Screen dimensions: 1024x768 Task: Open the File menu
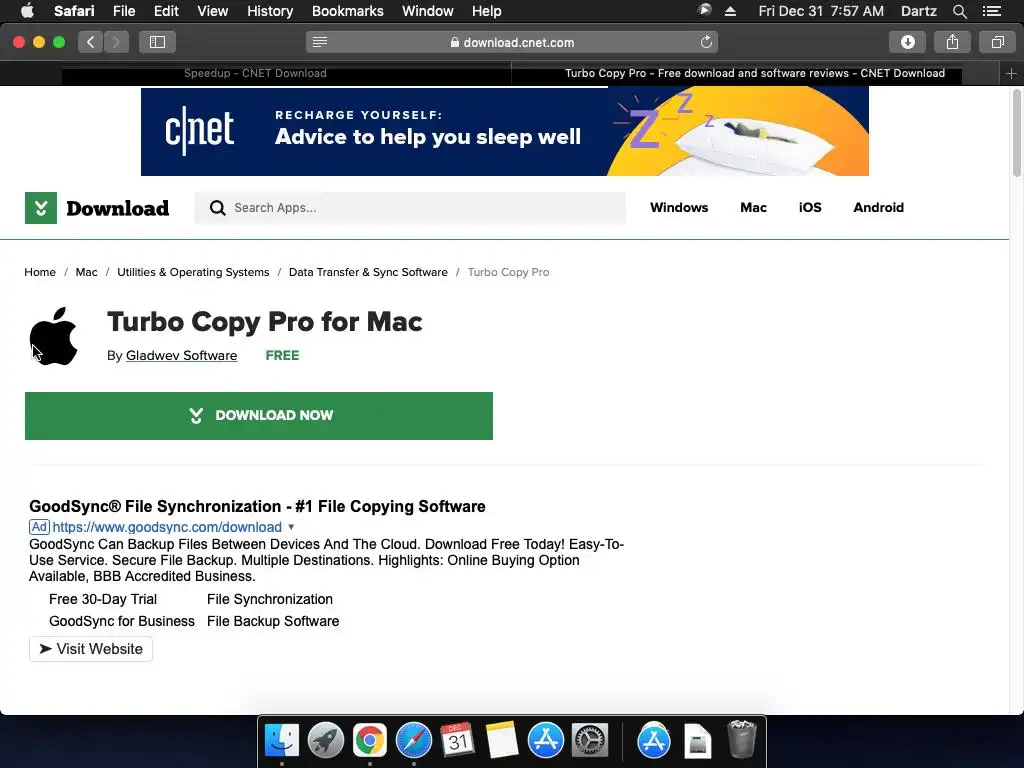click(x=123, y=11)
